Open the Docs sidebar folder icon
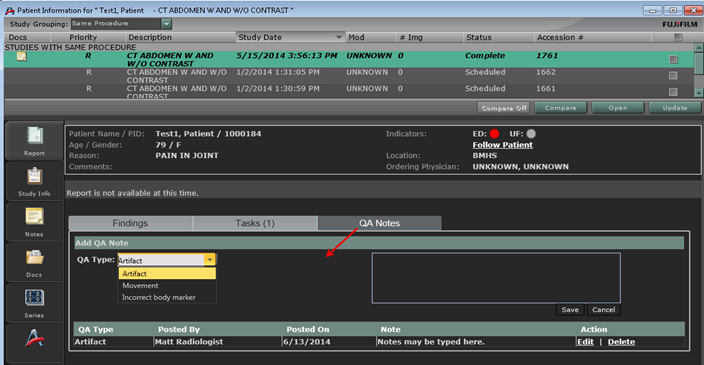704x365 pixels. 34,262
